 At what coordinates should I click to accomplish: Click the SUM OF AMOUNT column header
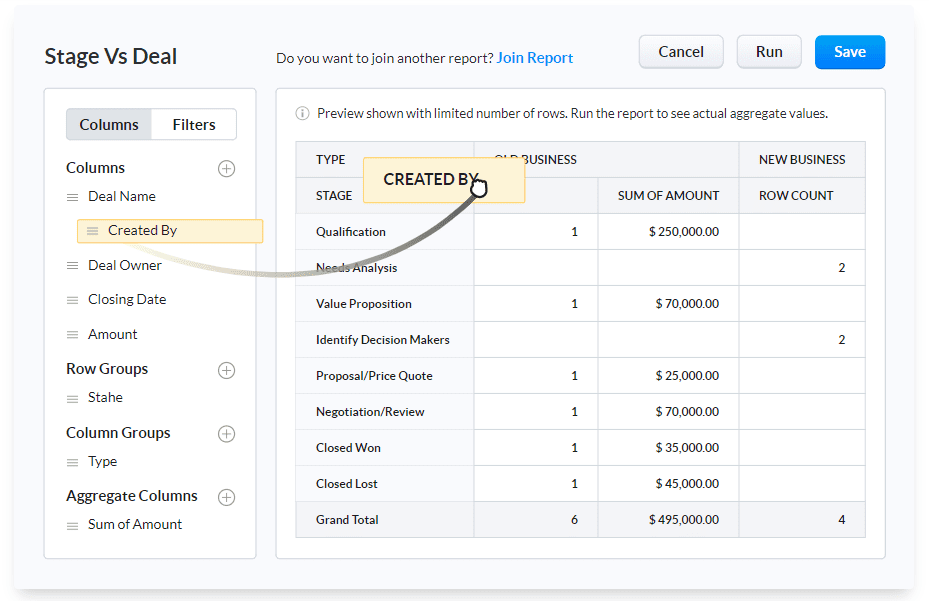tap(668, 196)
